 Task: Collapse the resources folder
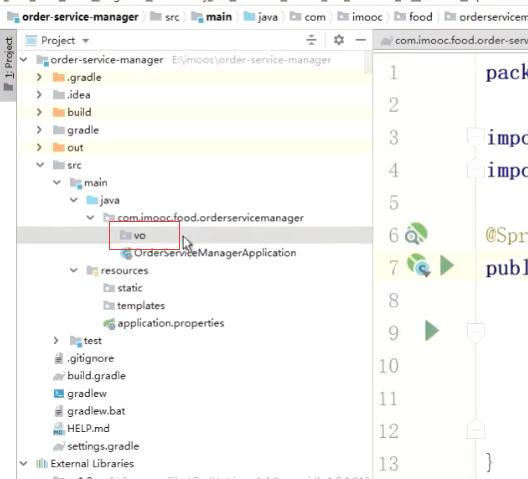pos(74,270)
